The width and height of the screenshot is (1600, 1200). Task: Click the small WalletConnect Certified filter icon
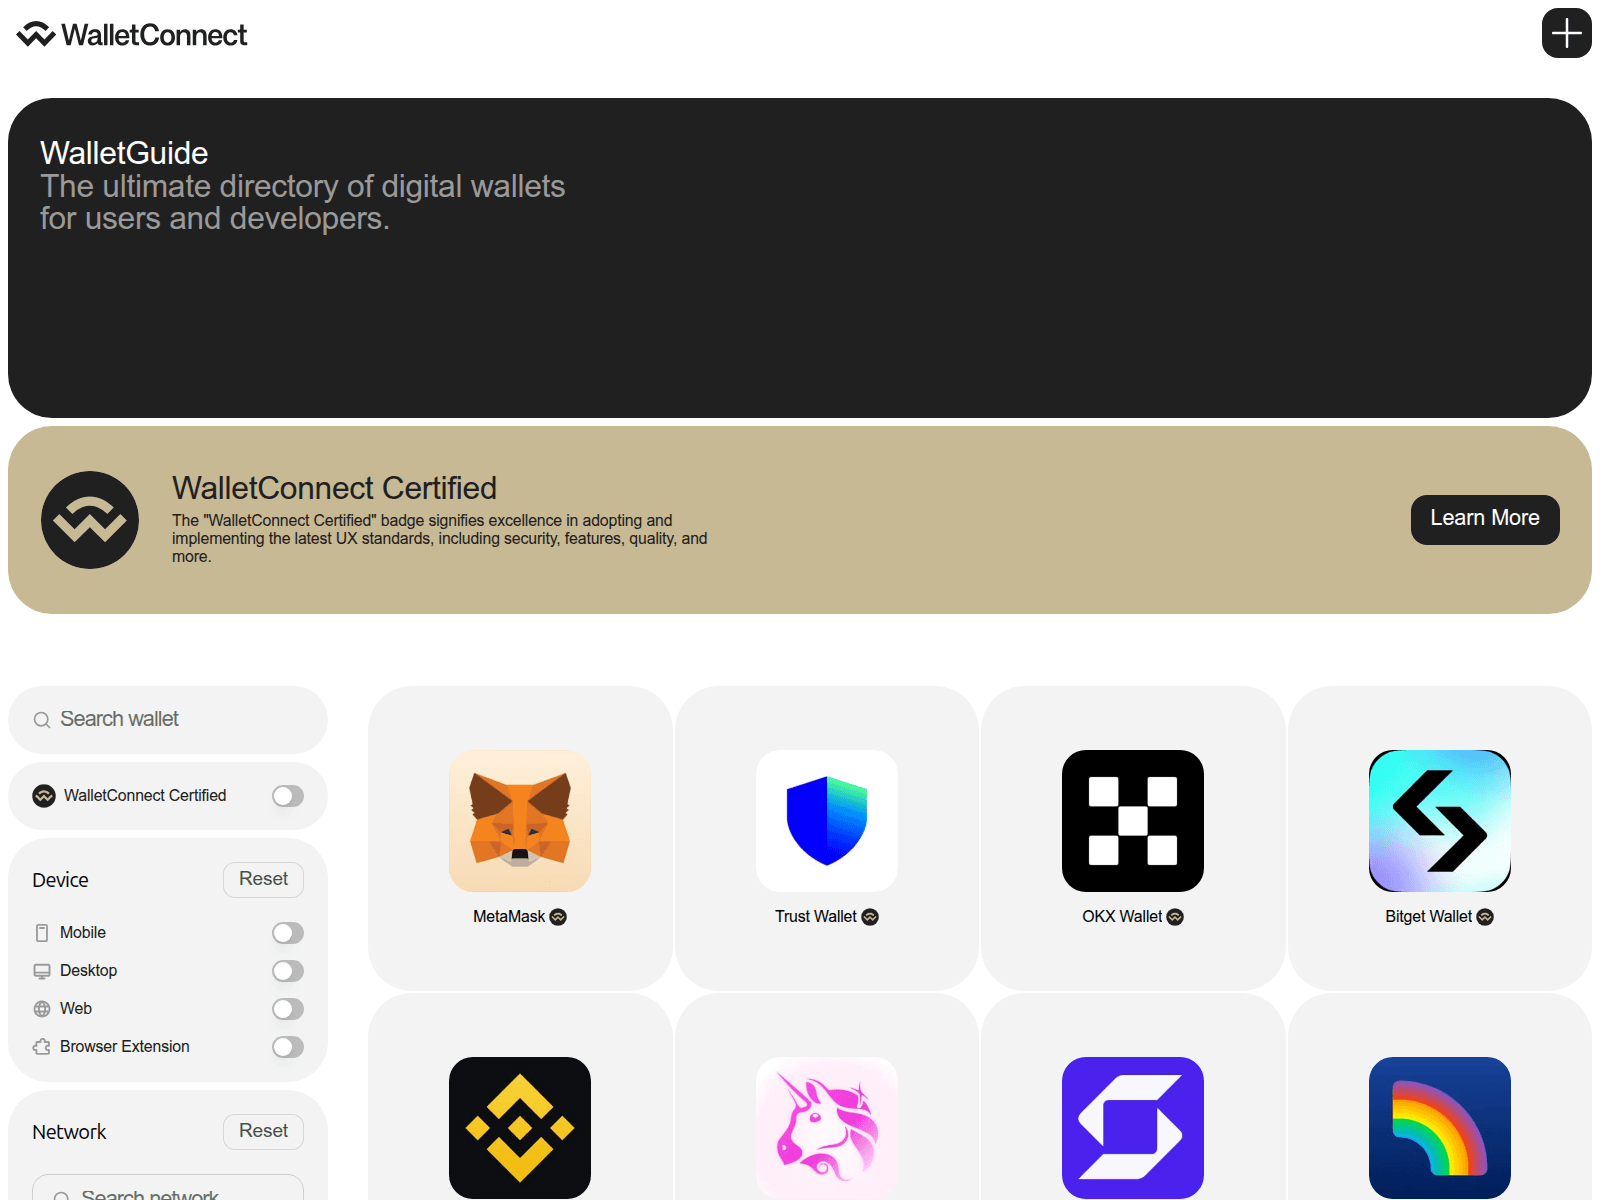[x=44, y=796]
